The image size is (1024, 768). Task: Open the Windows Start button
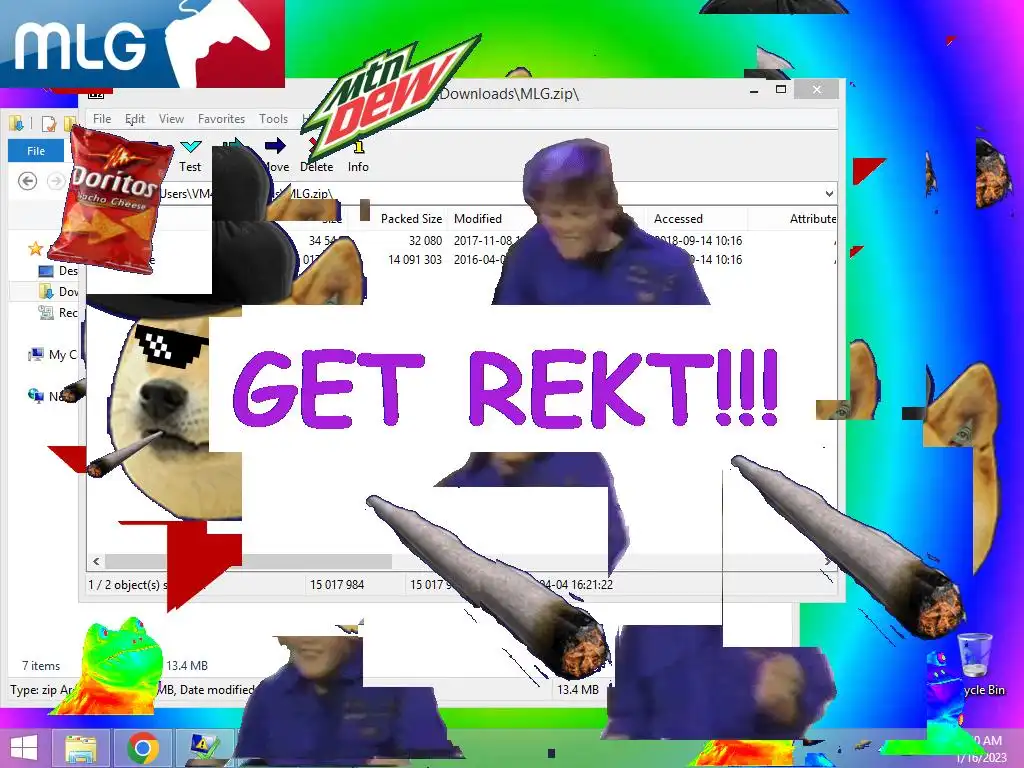tap(24, 748)
